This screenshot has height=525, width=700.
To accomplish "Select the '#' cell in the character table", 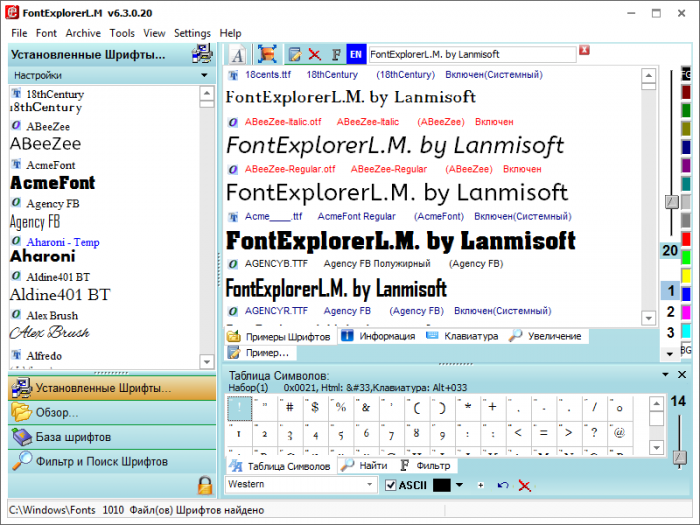I will (290, 408).
